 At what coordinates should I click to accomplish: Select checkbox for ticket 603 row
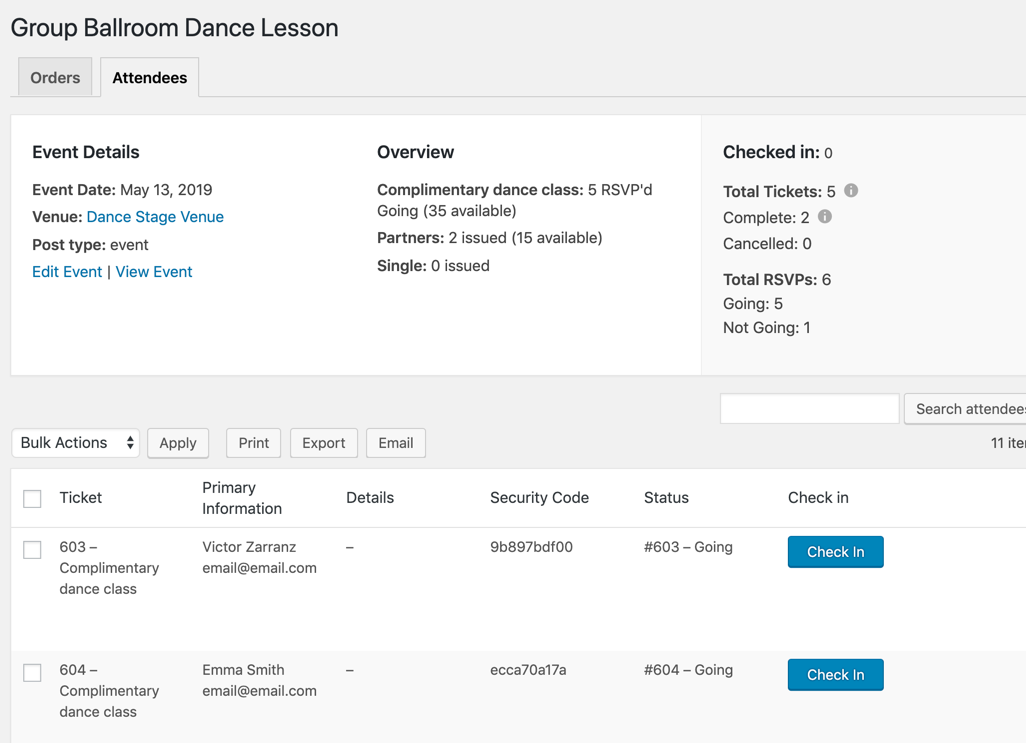(33, 549)
